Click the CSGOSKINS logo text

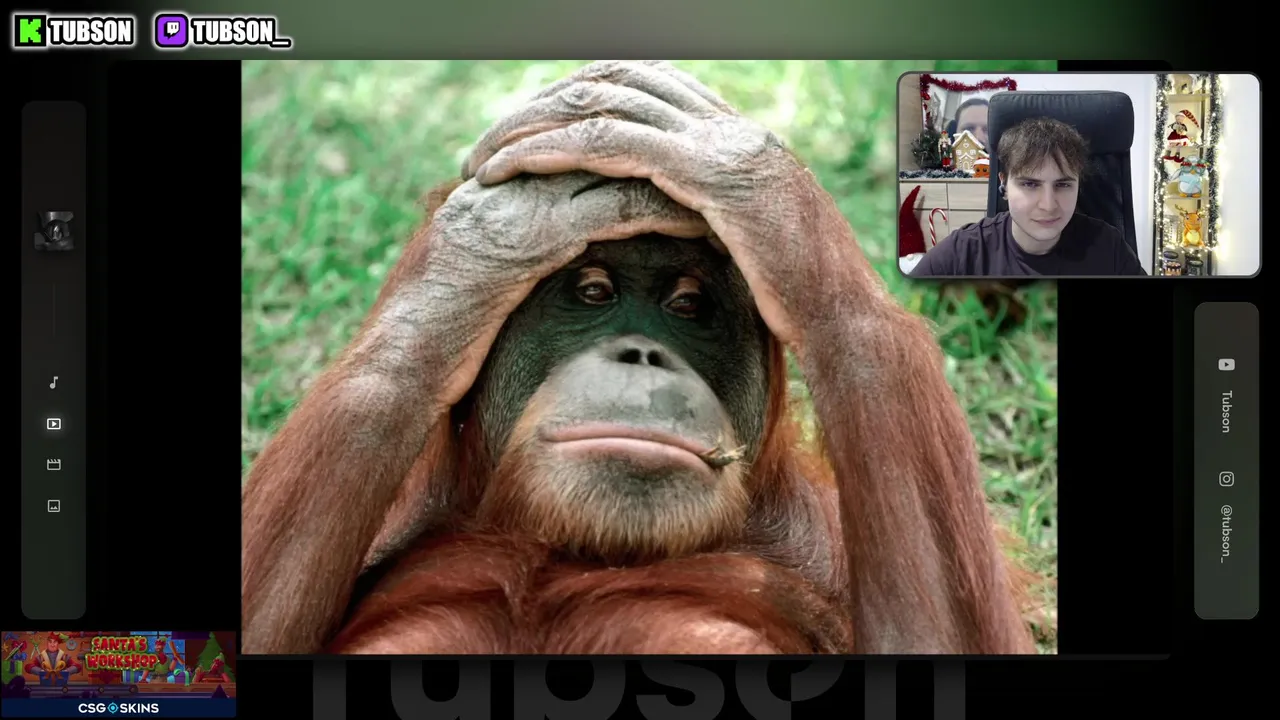point(118,708)
